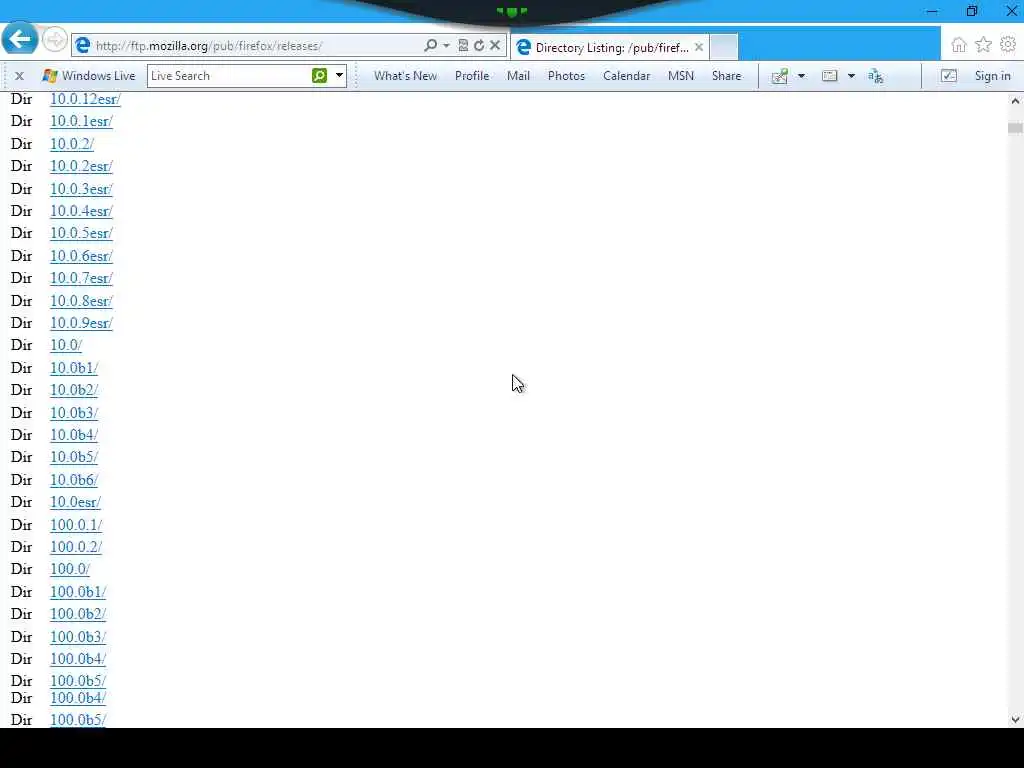Click the checkmark icon next to Sign in
The width and height of the screenshot is (1024, 768).
click(949, 76)
